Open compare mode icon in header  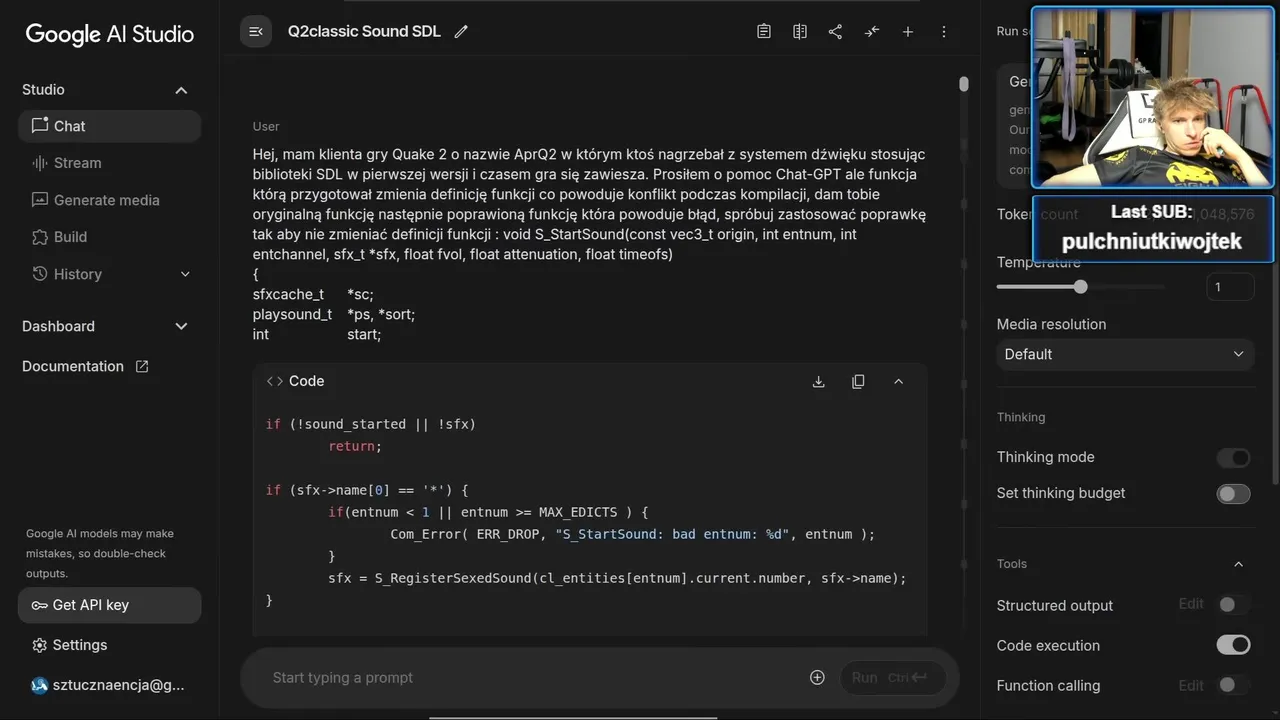point(800,31)
